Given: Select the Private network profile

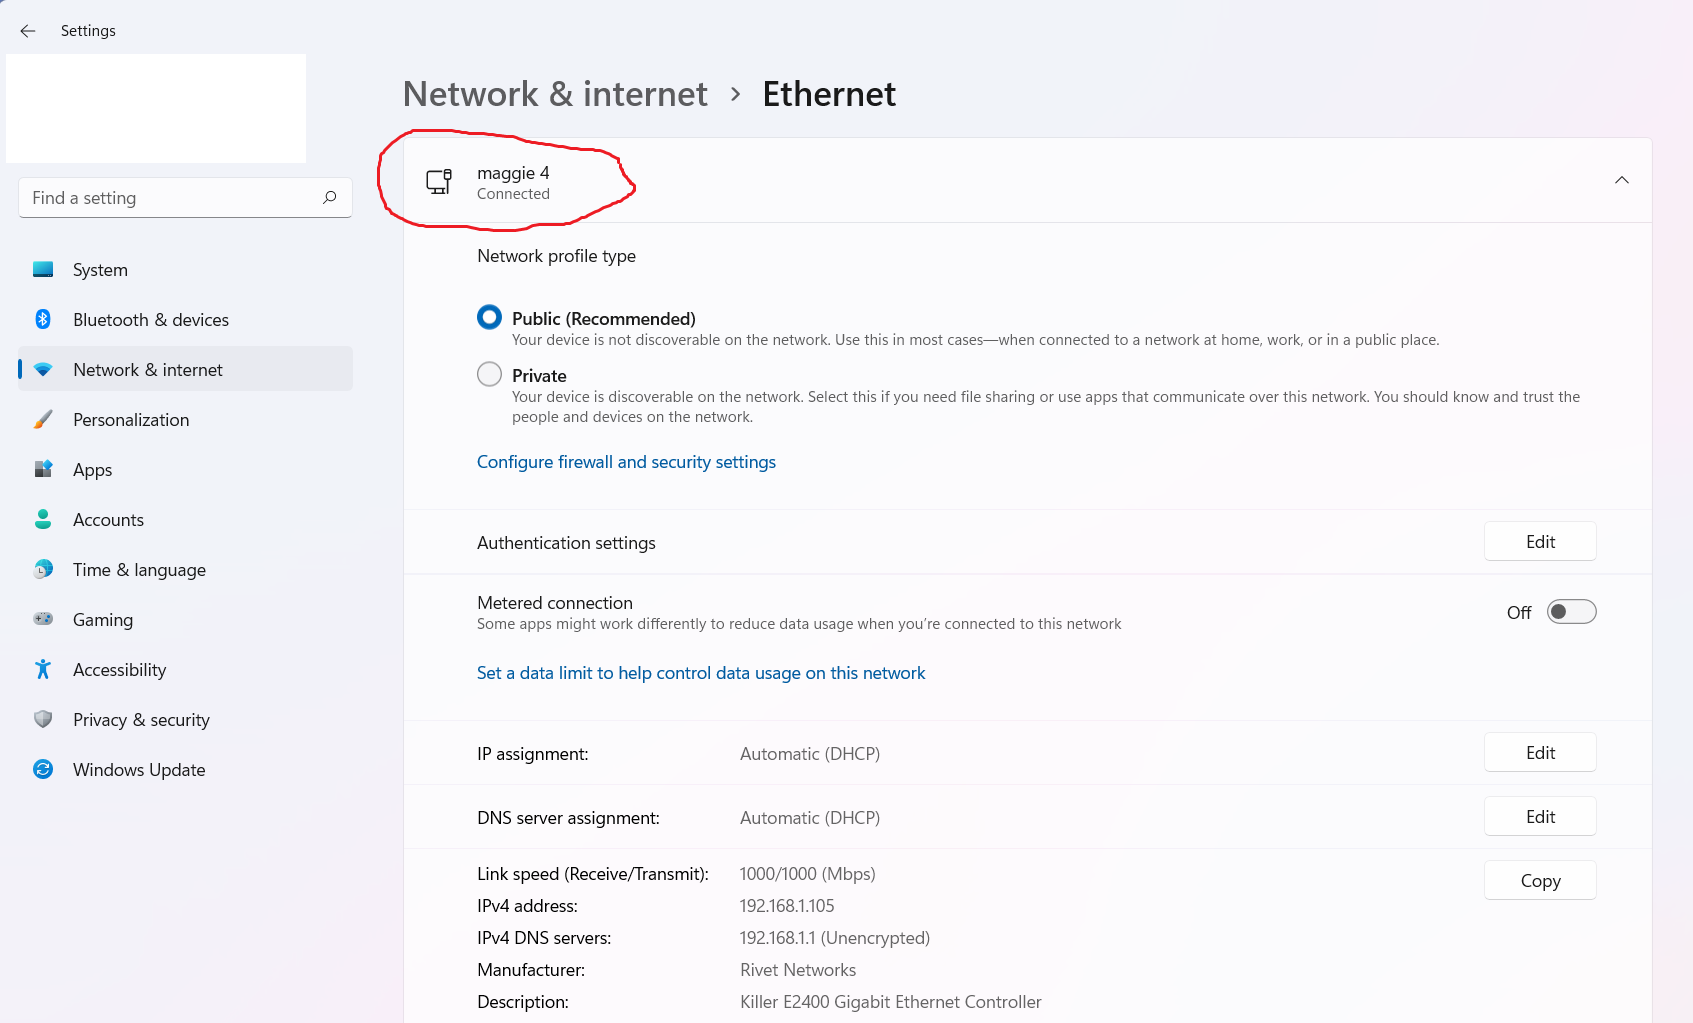Looking at the screenshot, I should pyautogui.click(x=489, y=375).
